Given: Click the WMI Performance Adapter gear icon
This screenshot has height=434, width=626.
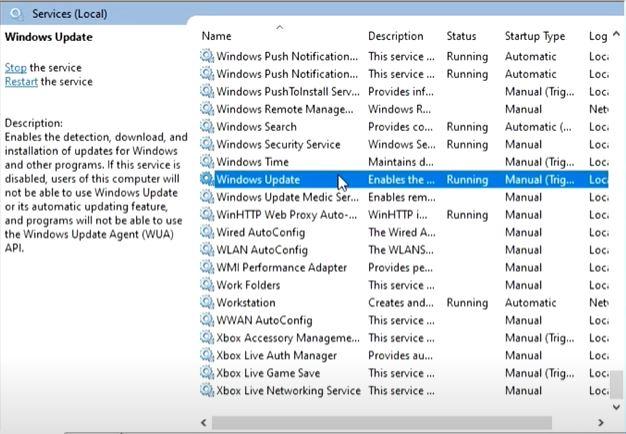Looking at the screenshot, I should click(207, 267).
